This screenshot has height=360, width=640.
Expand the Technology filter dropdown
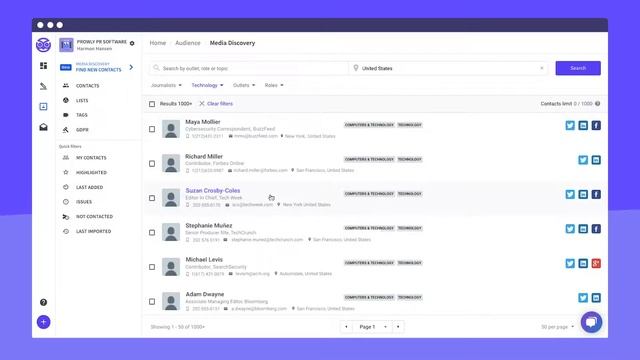click(x=207, y=85)
